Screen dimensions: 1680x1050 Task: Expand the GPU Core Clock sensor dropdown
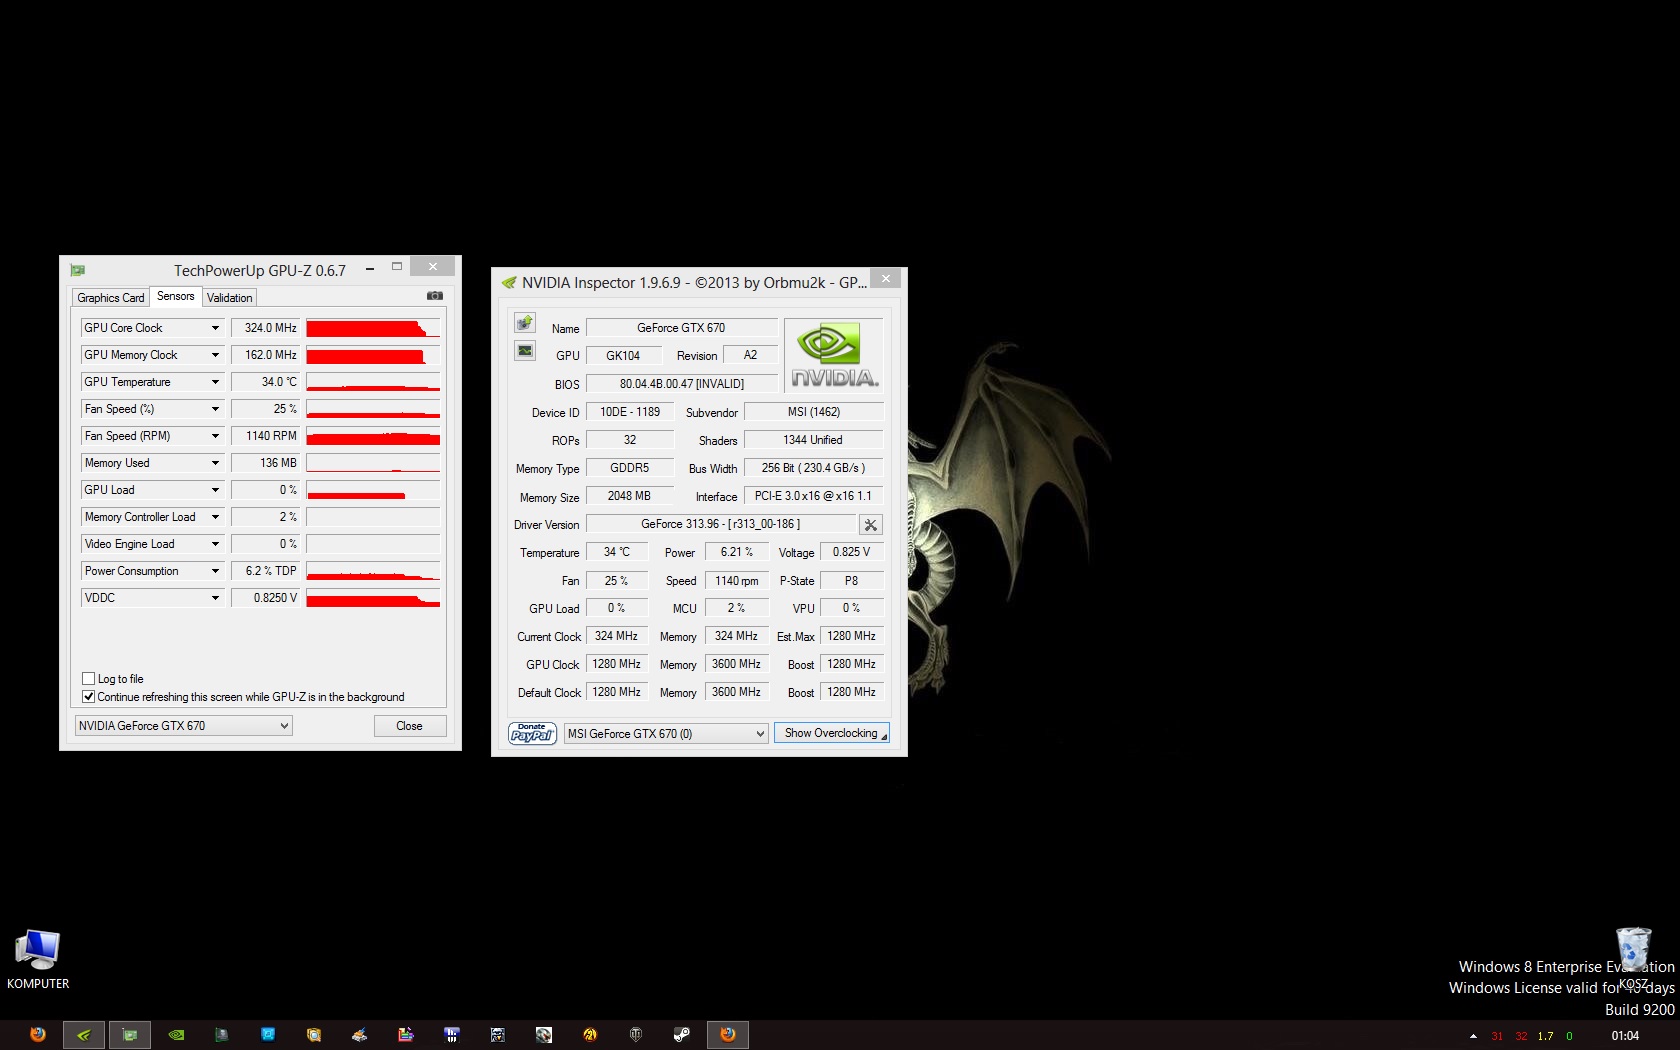(x=215, y=328)
